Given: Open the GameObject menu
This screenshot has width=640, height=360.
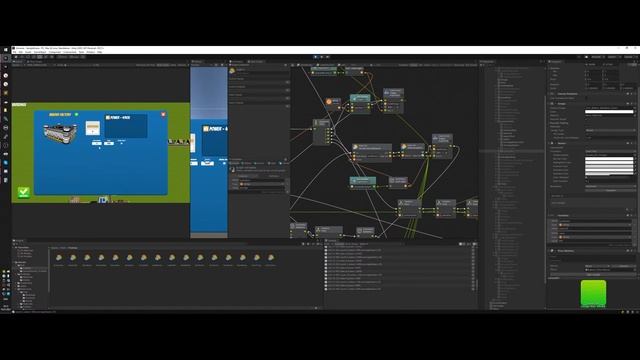Looking at the screenshot, I should pyautogui.click(x=40, y=52).
